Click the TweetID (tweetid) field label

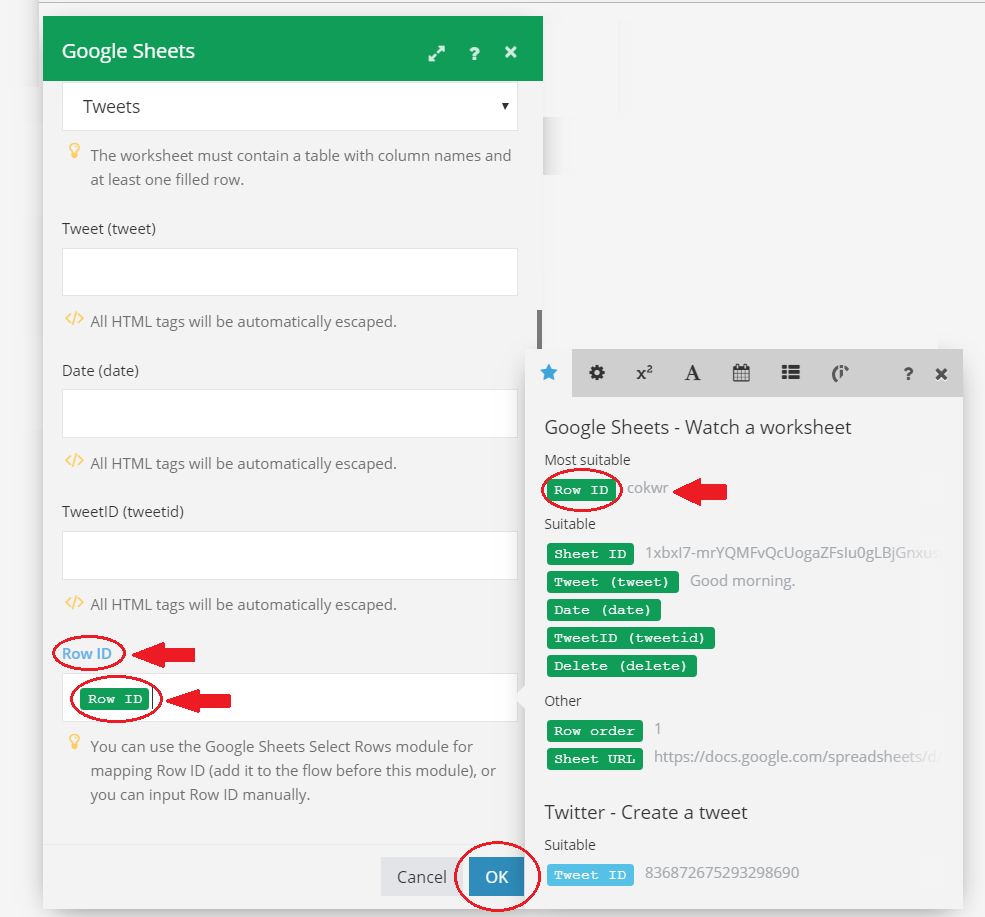(x=122, y=512)
